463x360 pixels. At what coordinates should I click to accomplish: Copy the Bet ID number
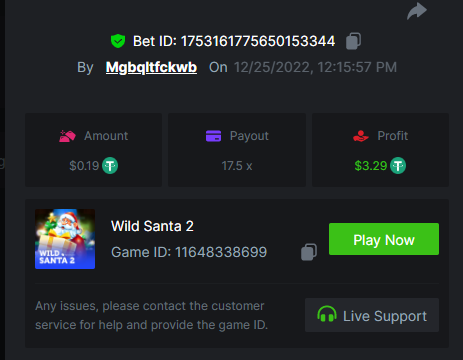(353, 41)
